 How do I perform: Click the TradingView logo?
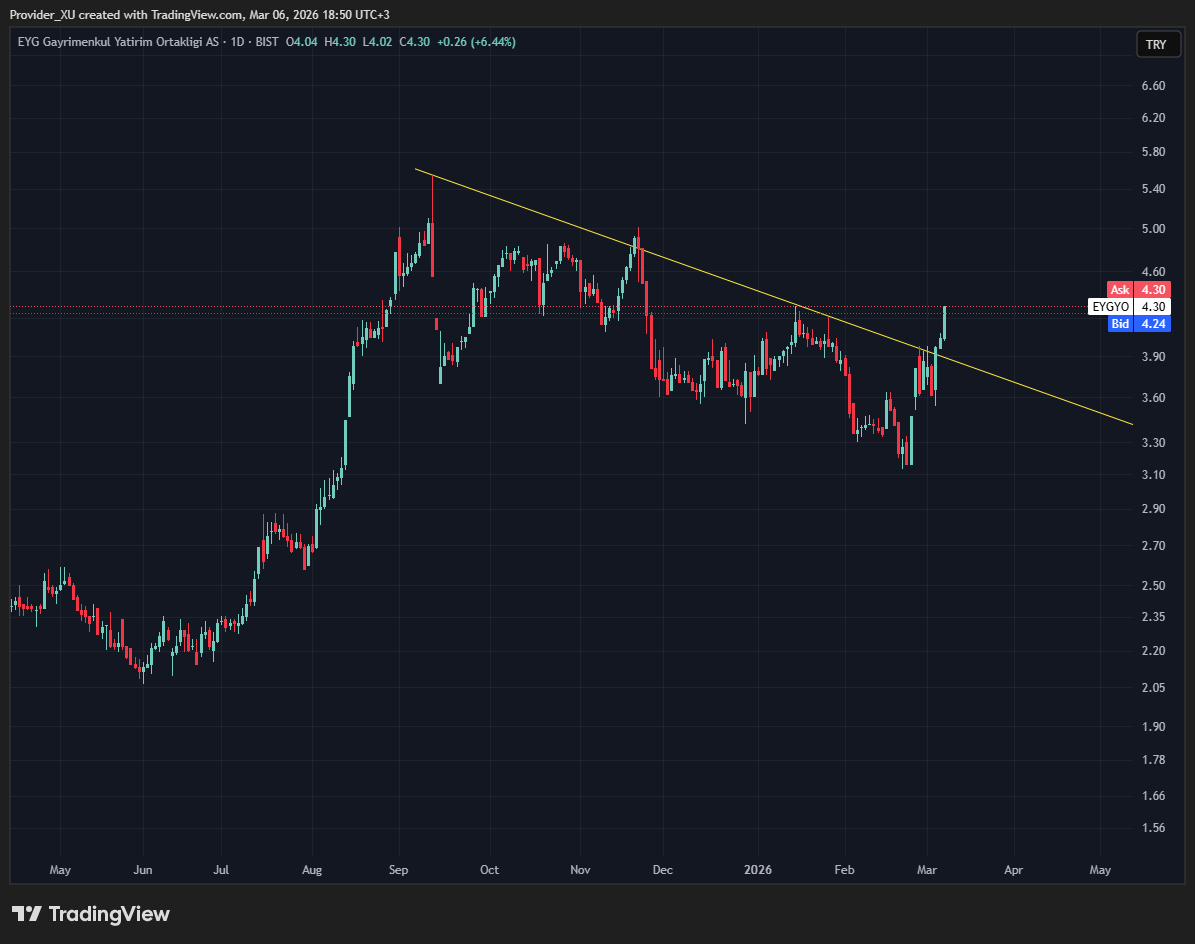[91, 914]
